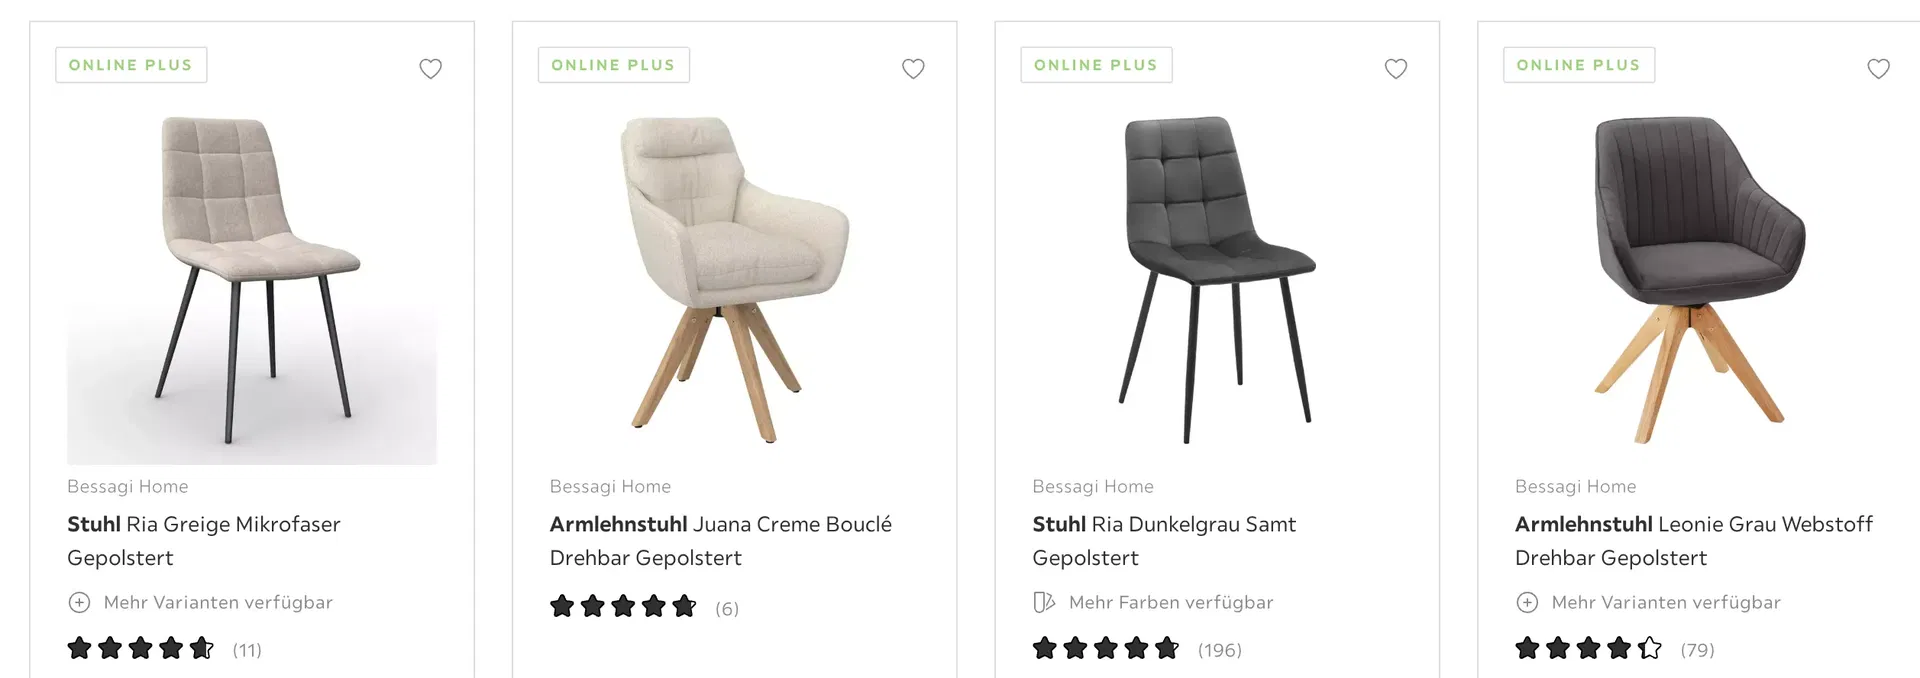Viewport: 1920px width, 678px height.
Task: Expand Mehr Varianten verfügbar for Leonie
Action: 1666,603
